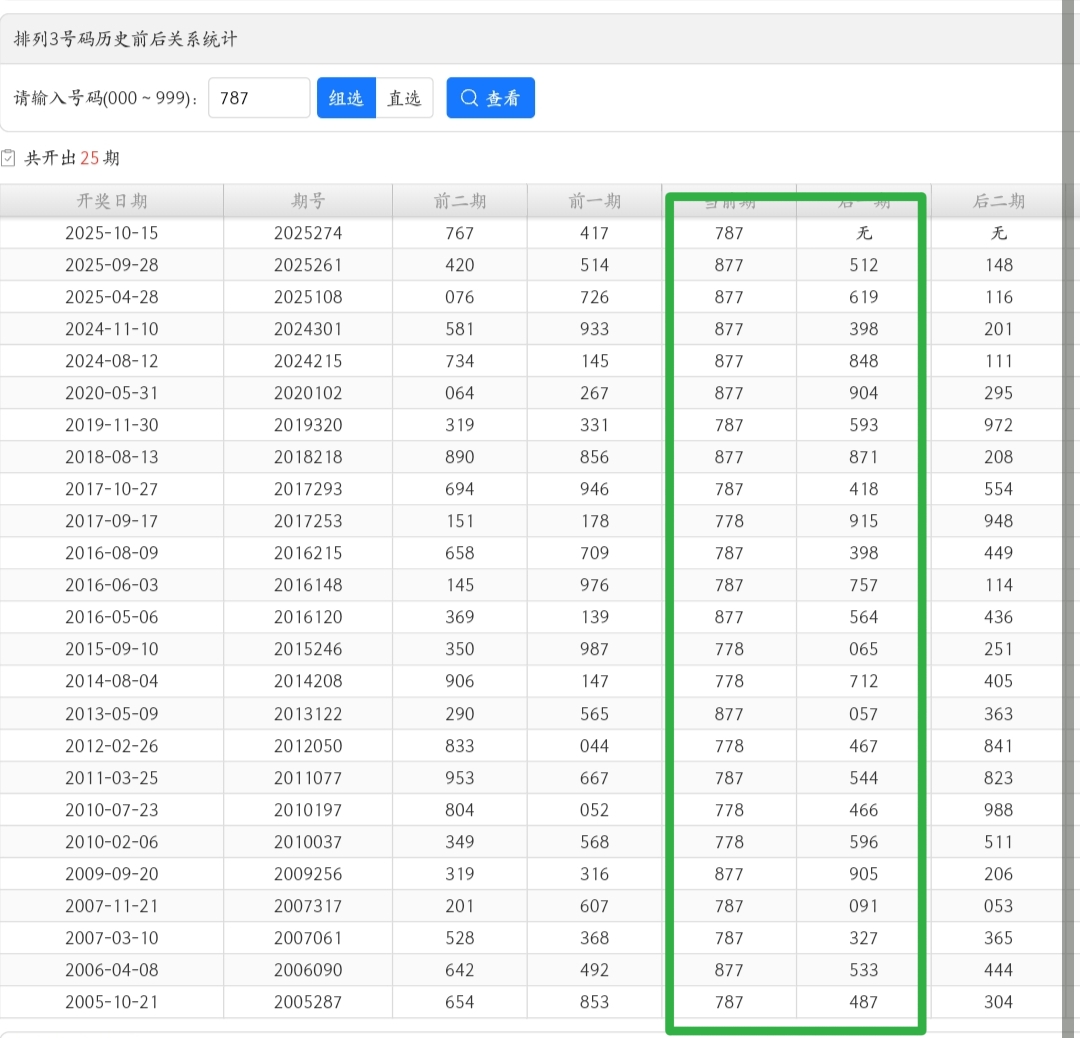Image resolution: width=1080 pixels, height=1038 pixels.
Task: Click issue number 2007317
Action: [x=308, y=906]
